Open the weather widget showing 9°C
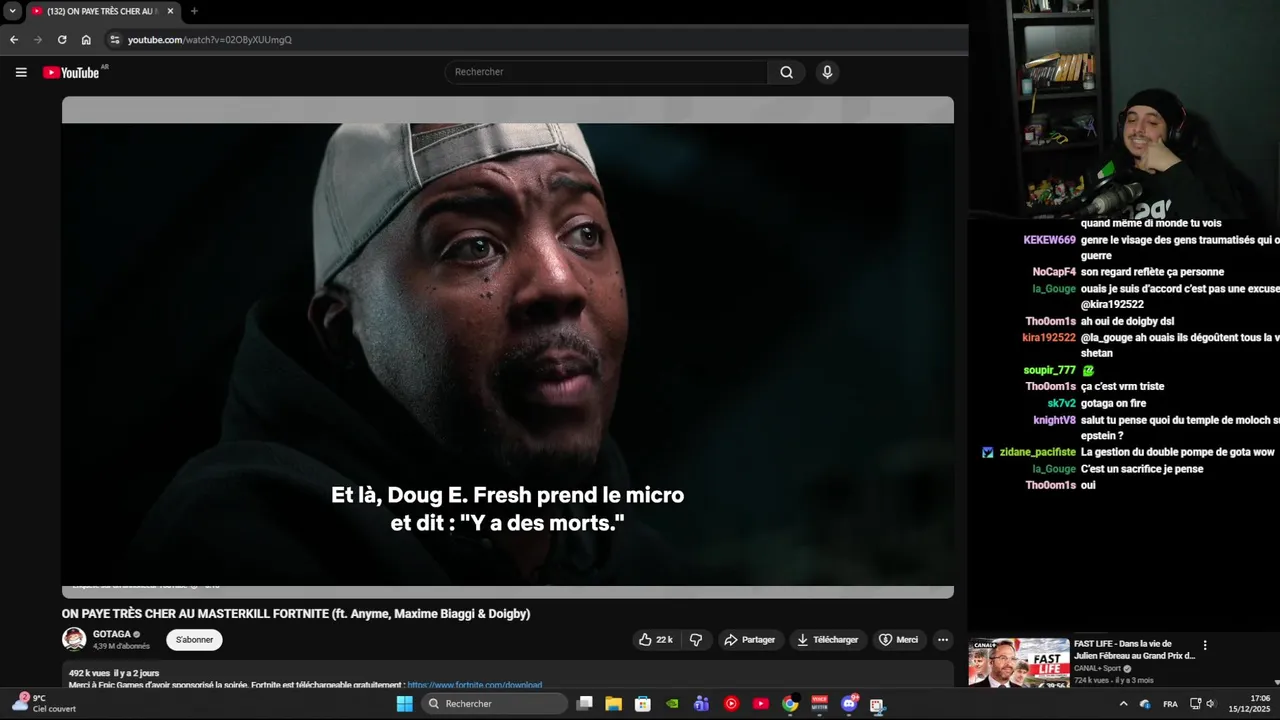 (44, 704)
